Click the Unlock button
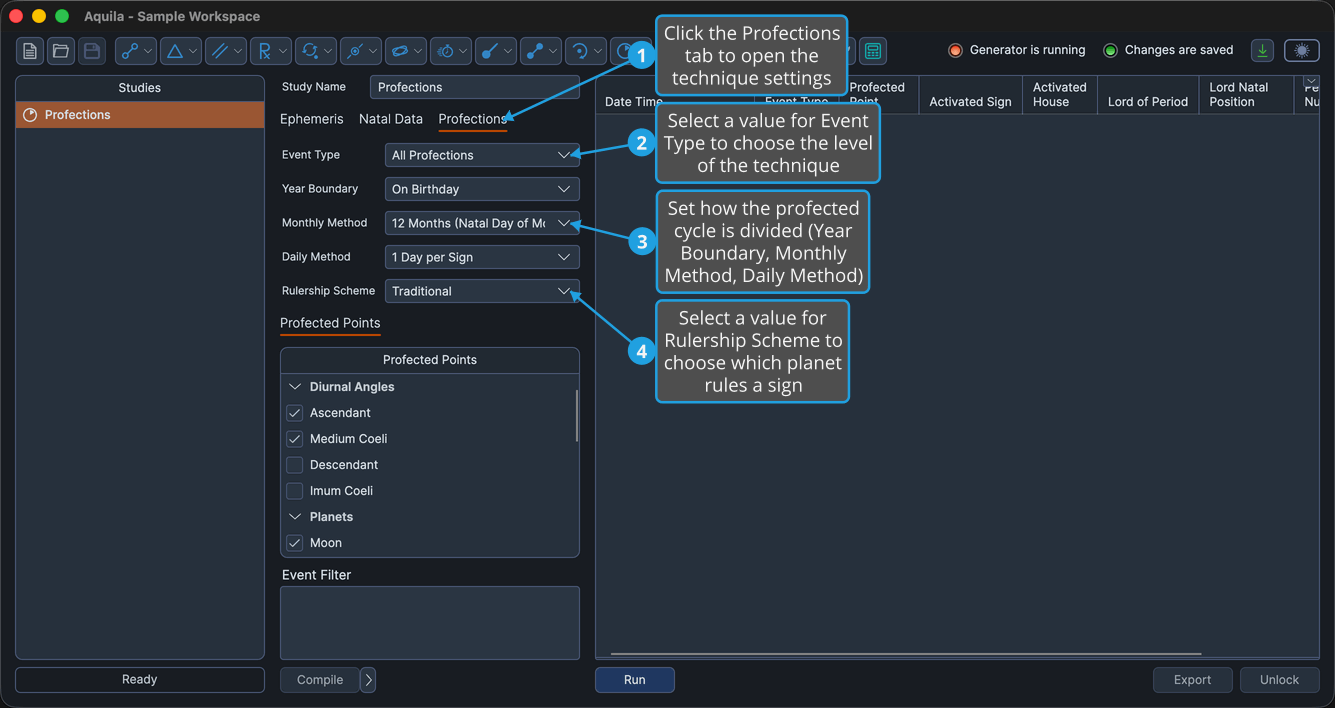 click(x=1279, y=680)
